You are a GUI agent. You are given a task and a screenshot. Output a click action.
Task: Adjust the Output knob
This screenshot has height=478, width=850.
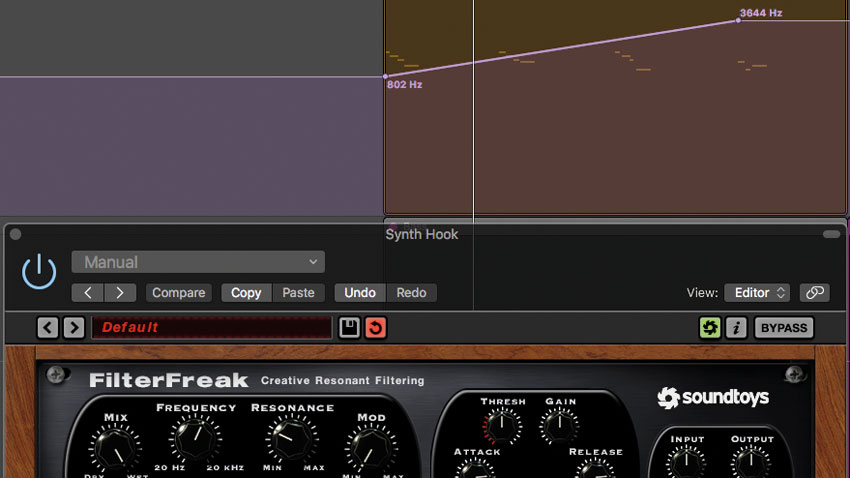(751, 462)
